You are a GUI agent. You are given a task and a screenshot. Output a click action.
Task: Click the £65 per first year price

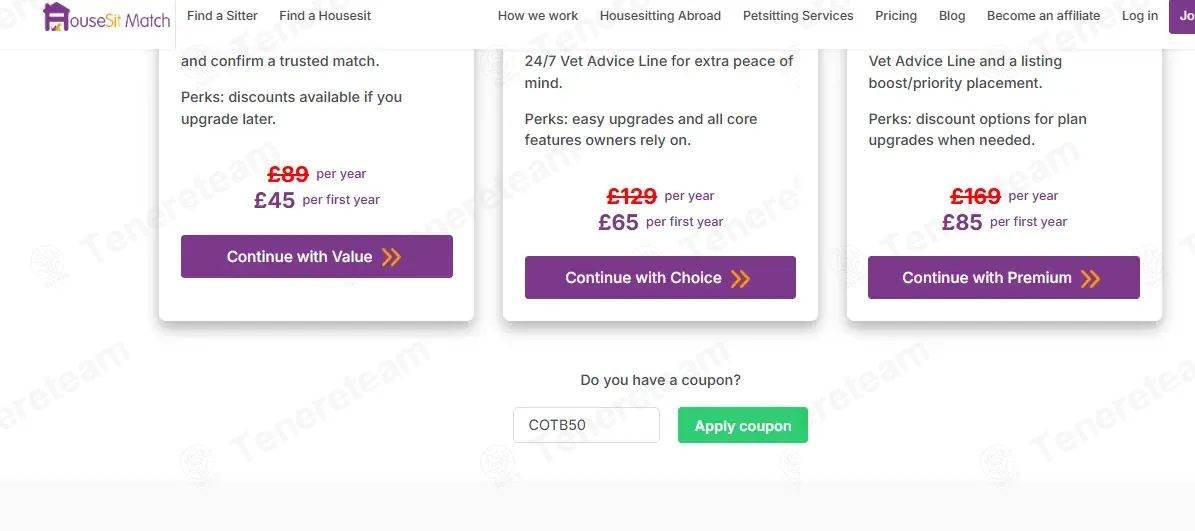pyautogui.click(x=660, y=222)
